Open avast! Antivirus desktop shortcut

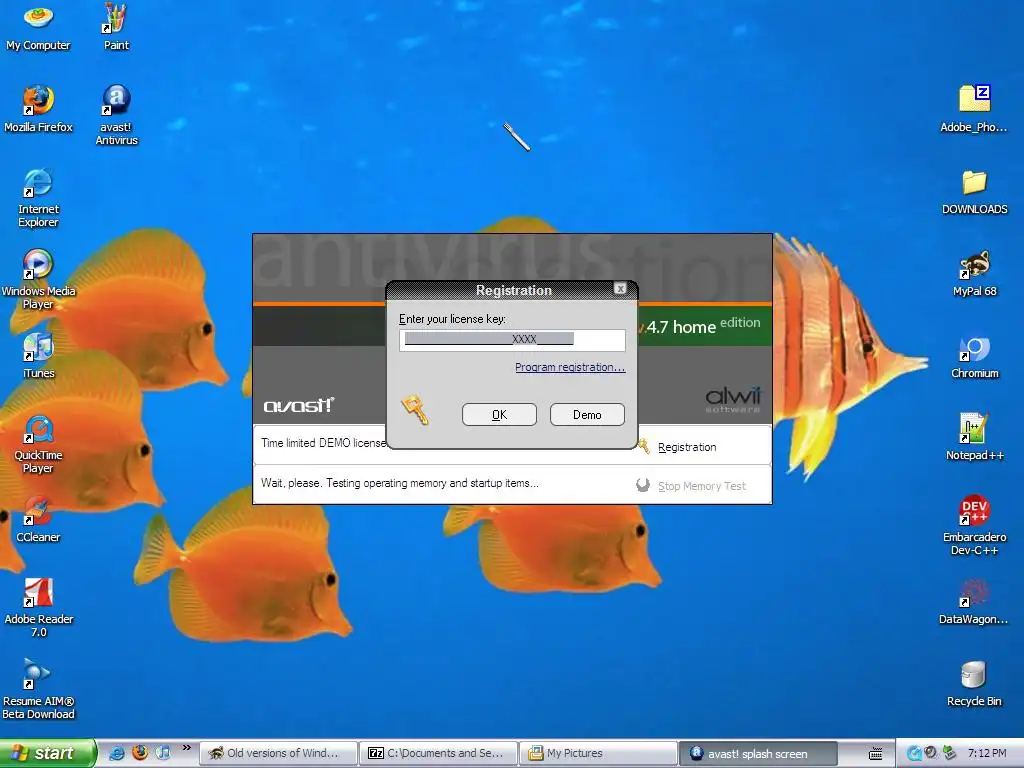[x=116, y=115]
